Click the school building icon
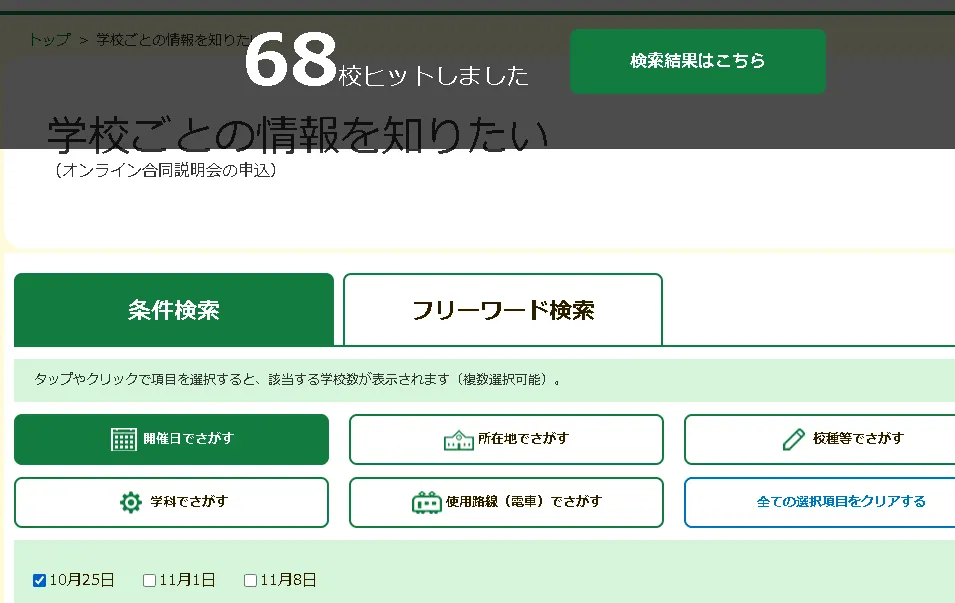The image size is (955, 603). click(458, 439)
